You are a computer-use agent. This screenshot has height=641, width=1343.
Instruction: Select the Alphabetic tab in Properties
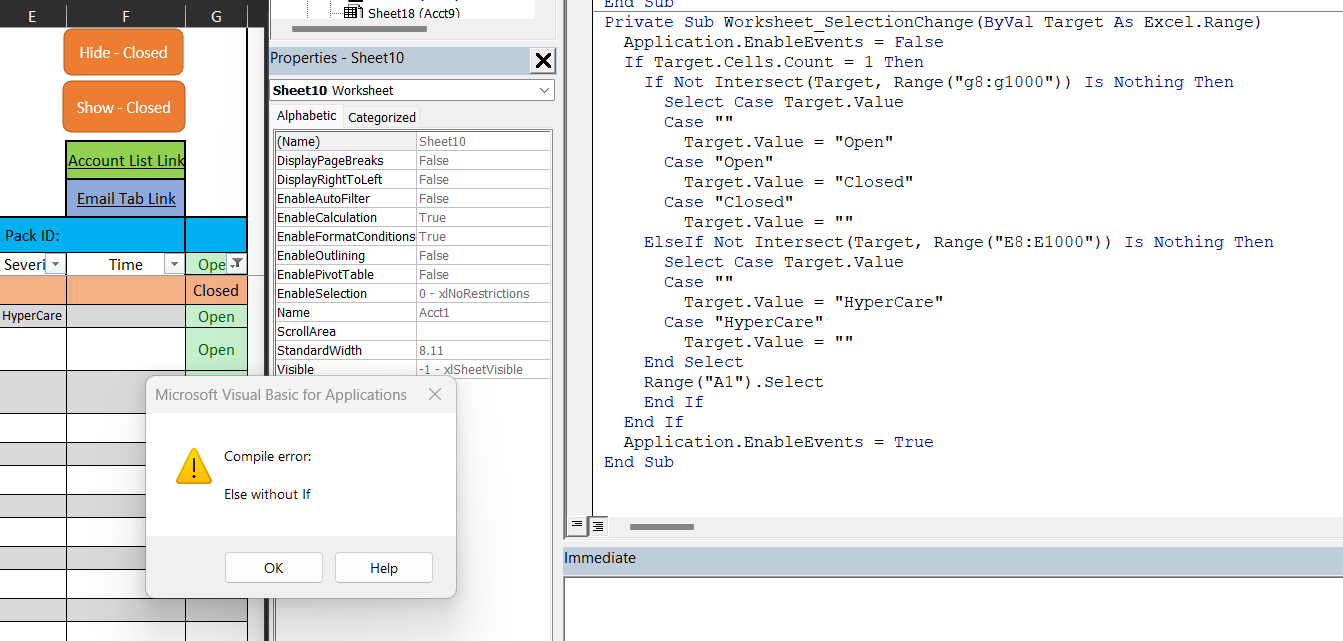[x=306, y=115]
